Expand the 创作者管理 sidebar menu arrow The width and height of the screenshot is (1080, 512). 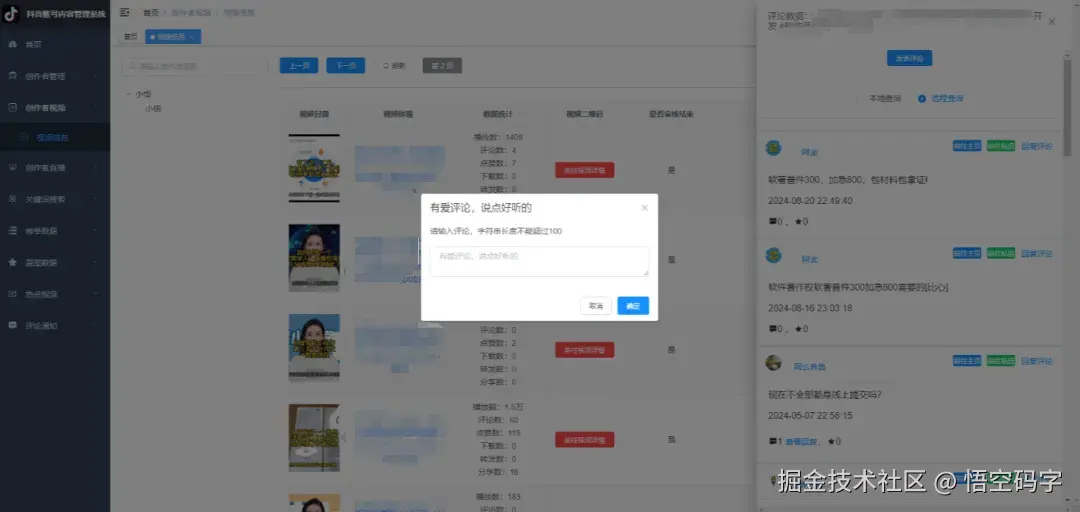point(96,76)
